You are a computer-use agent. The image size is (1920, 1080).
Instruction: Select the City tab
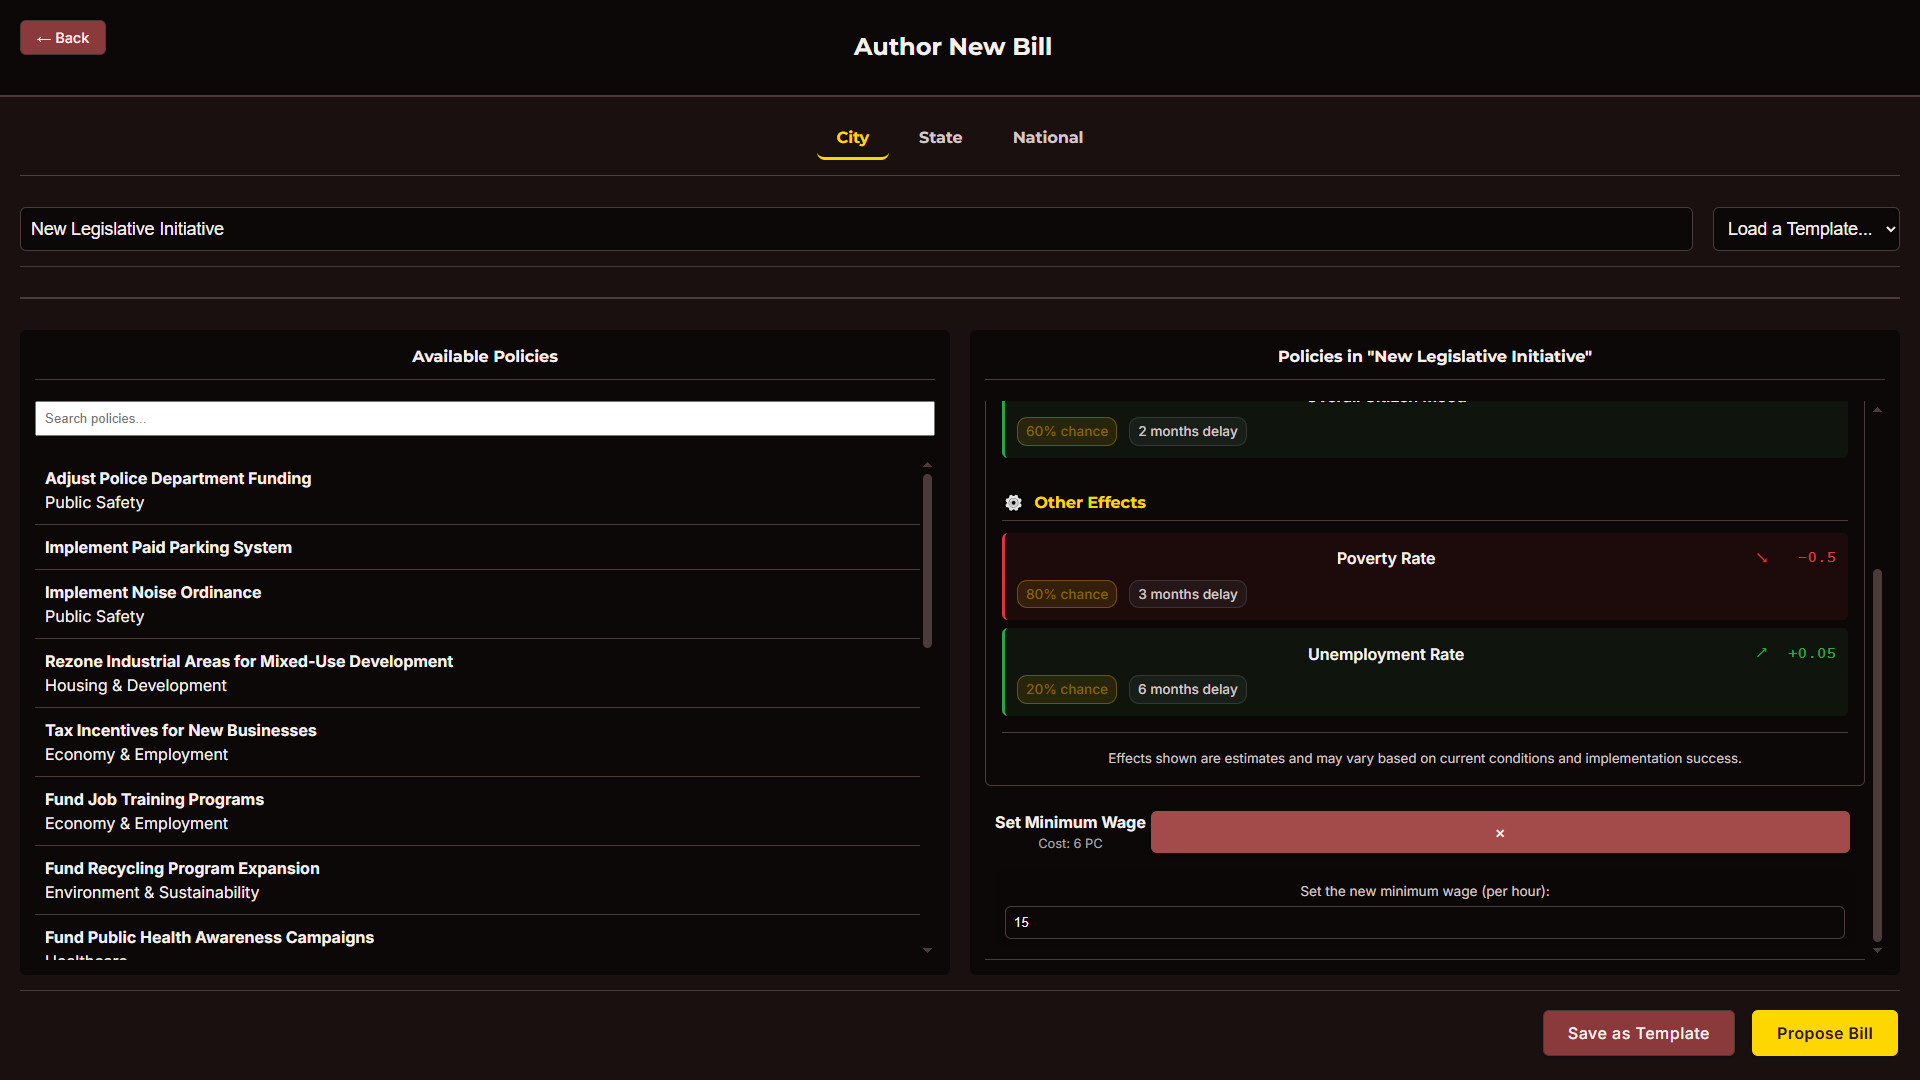852,138
